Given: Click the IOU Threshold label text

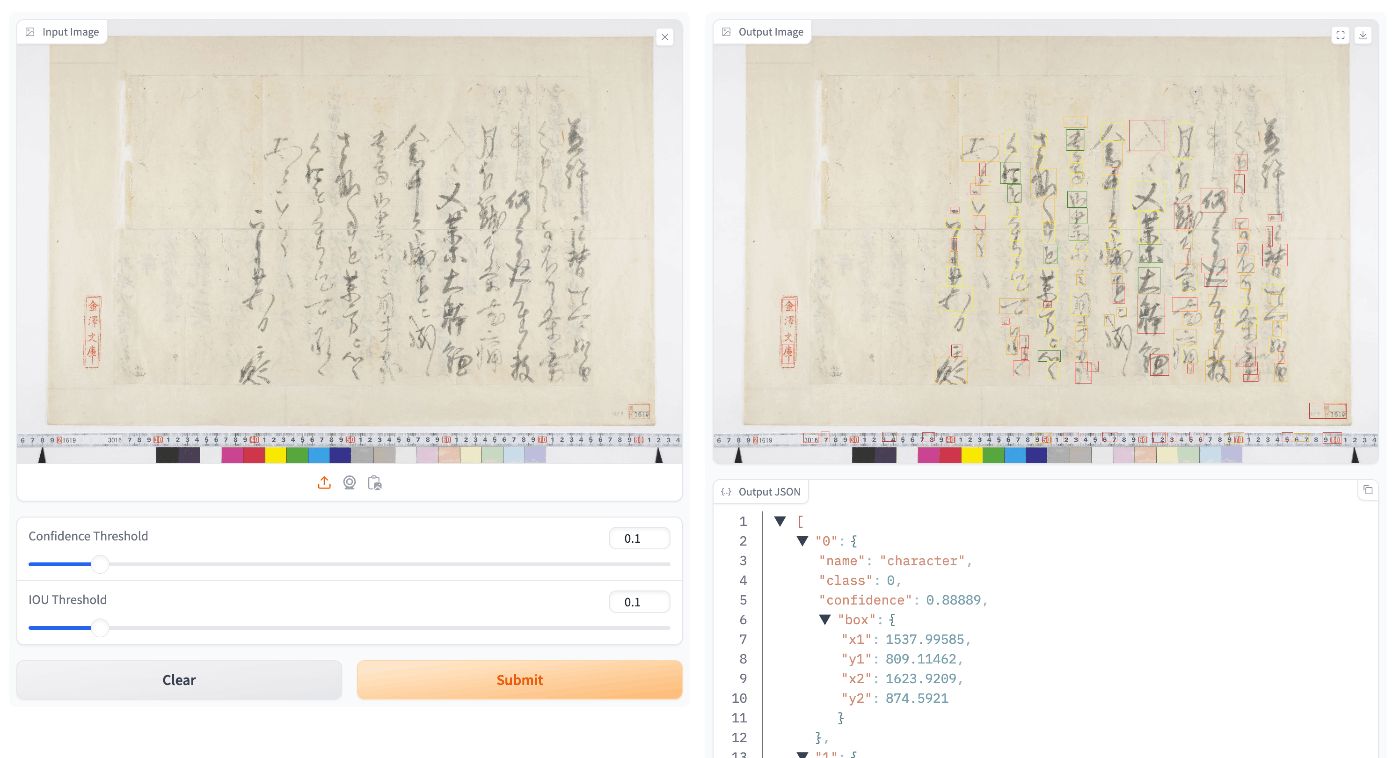Looking at the screenshot, I should pos(67,600).
